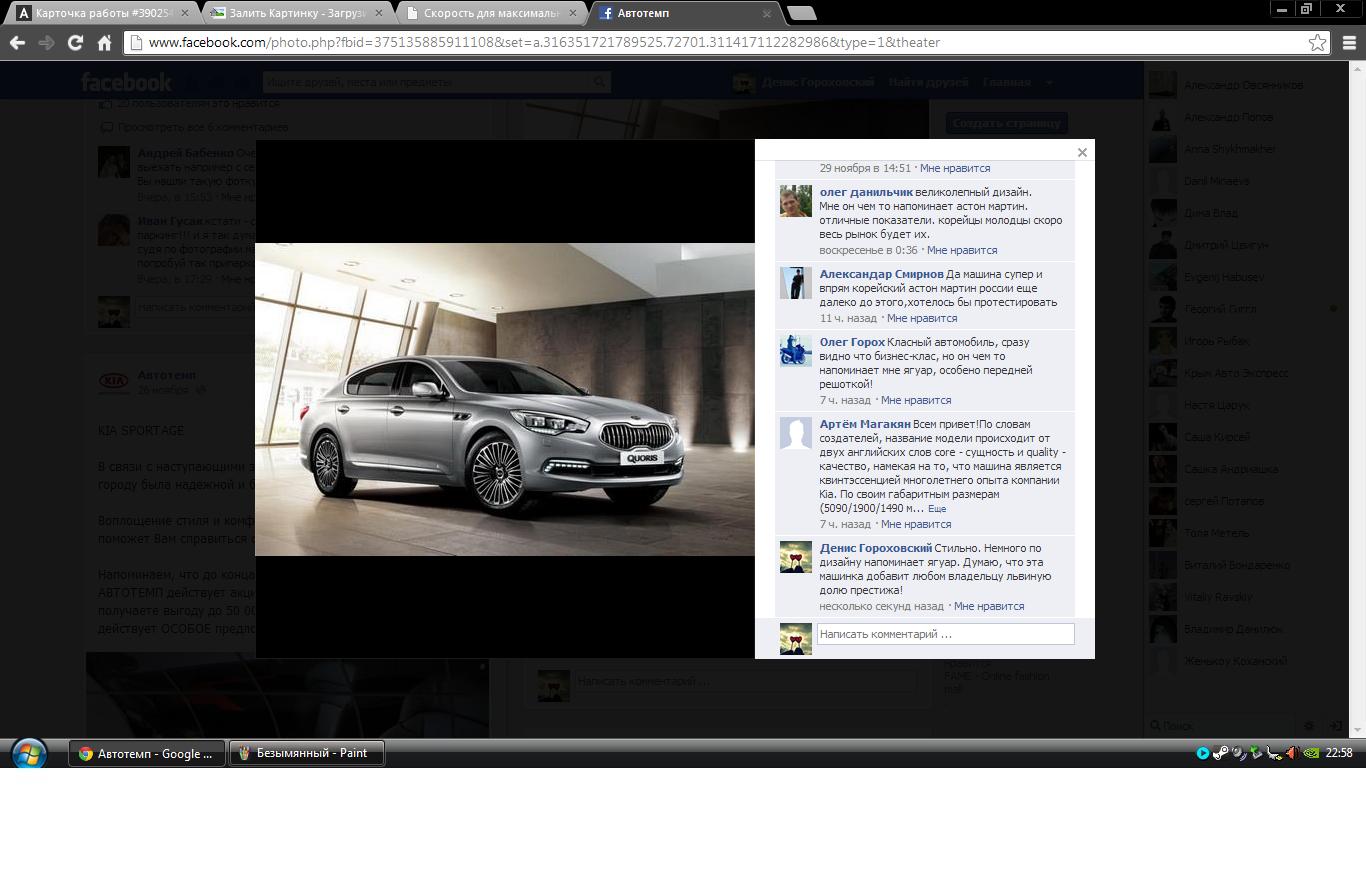The width and height of the screenshot is (1366, 878).
Task: Go back with Chrome's back arrow
Action: pyautogui.click(x=17, y=42)
